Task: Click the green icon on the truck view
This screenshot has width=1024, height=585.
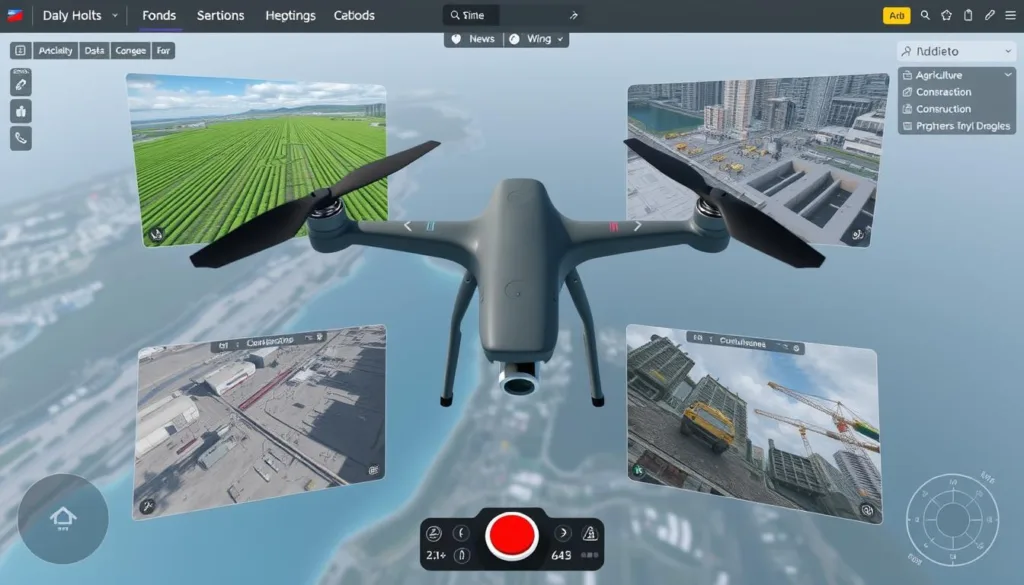Action: pyautogui.click(x=638, y=470)
